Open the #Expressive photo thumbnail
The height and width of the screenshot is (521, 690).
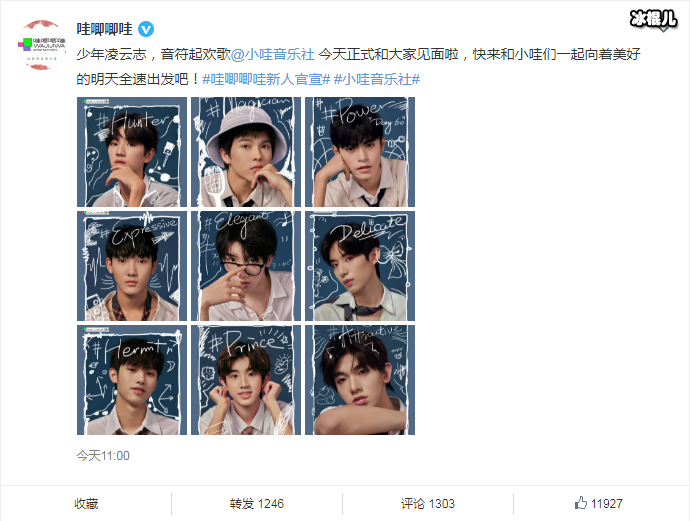[x=132, y=266]
